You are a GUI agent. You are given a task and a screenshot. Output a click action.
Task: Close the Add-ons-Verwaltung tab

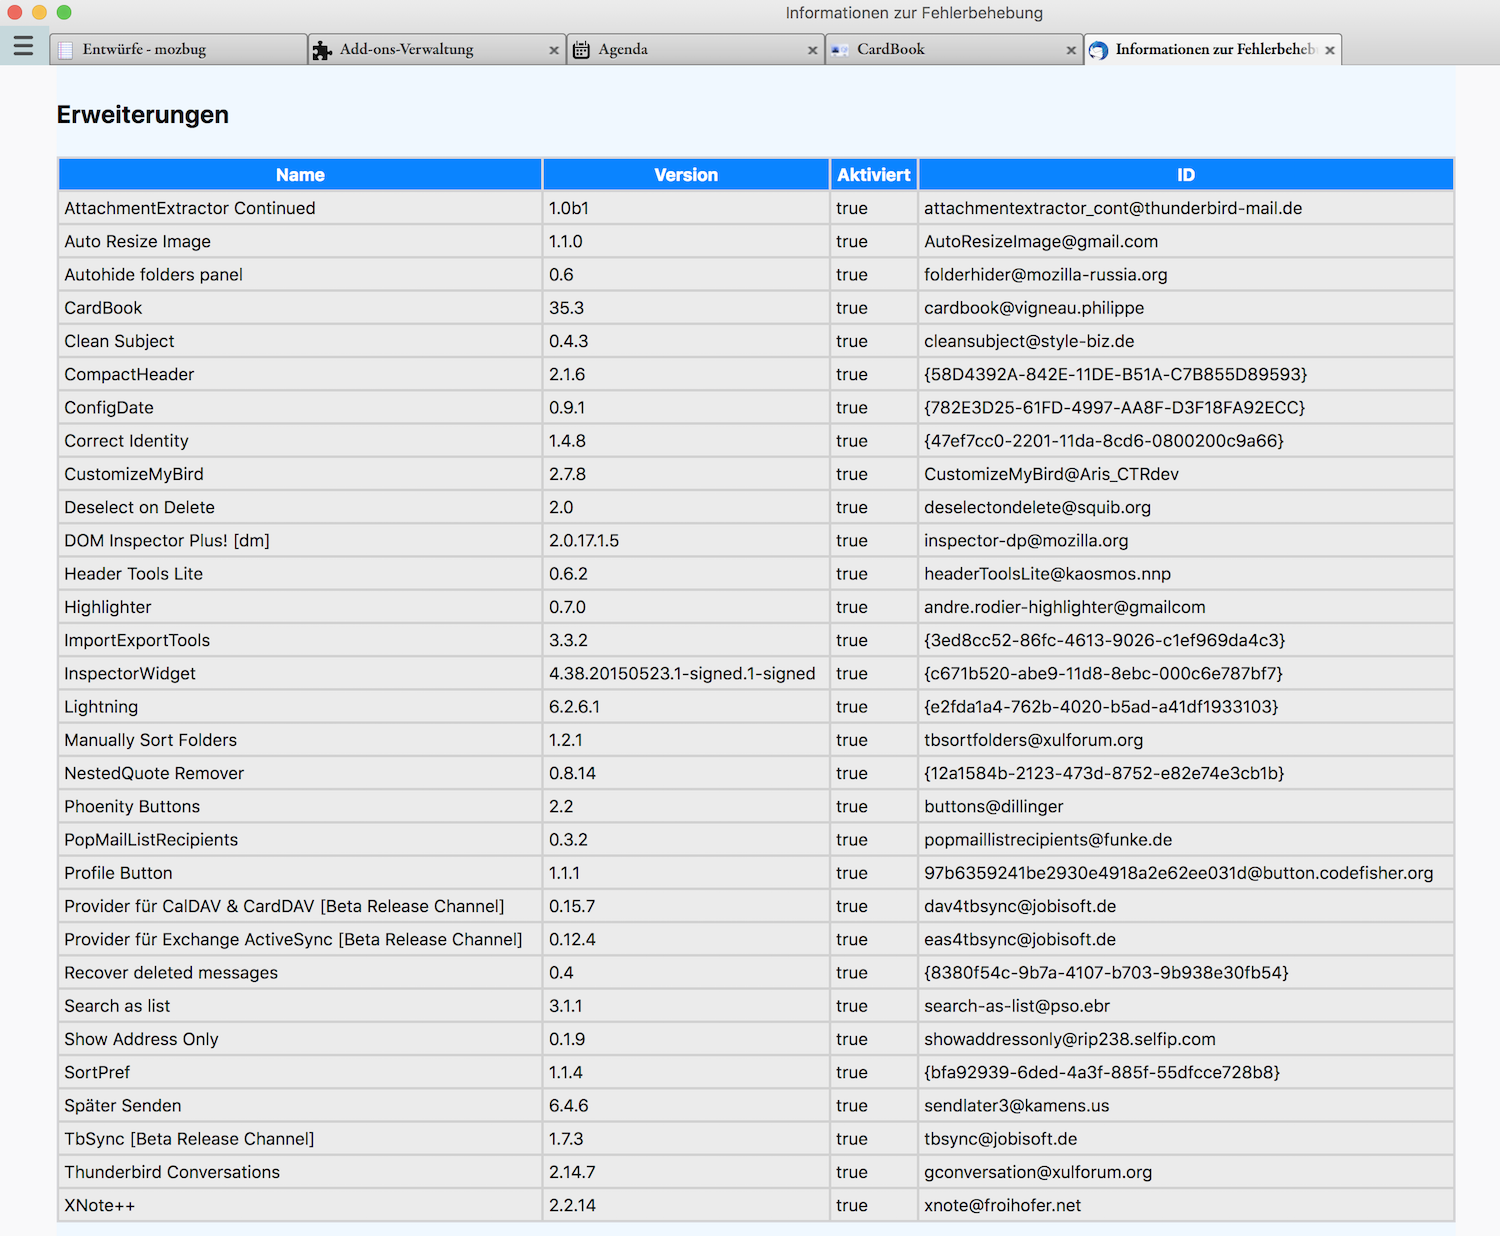pyautogui.click(x=554, y=50)
